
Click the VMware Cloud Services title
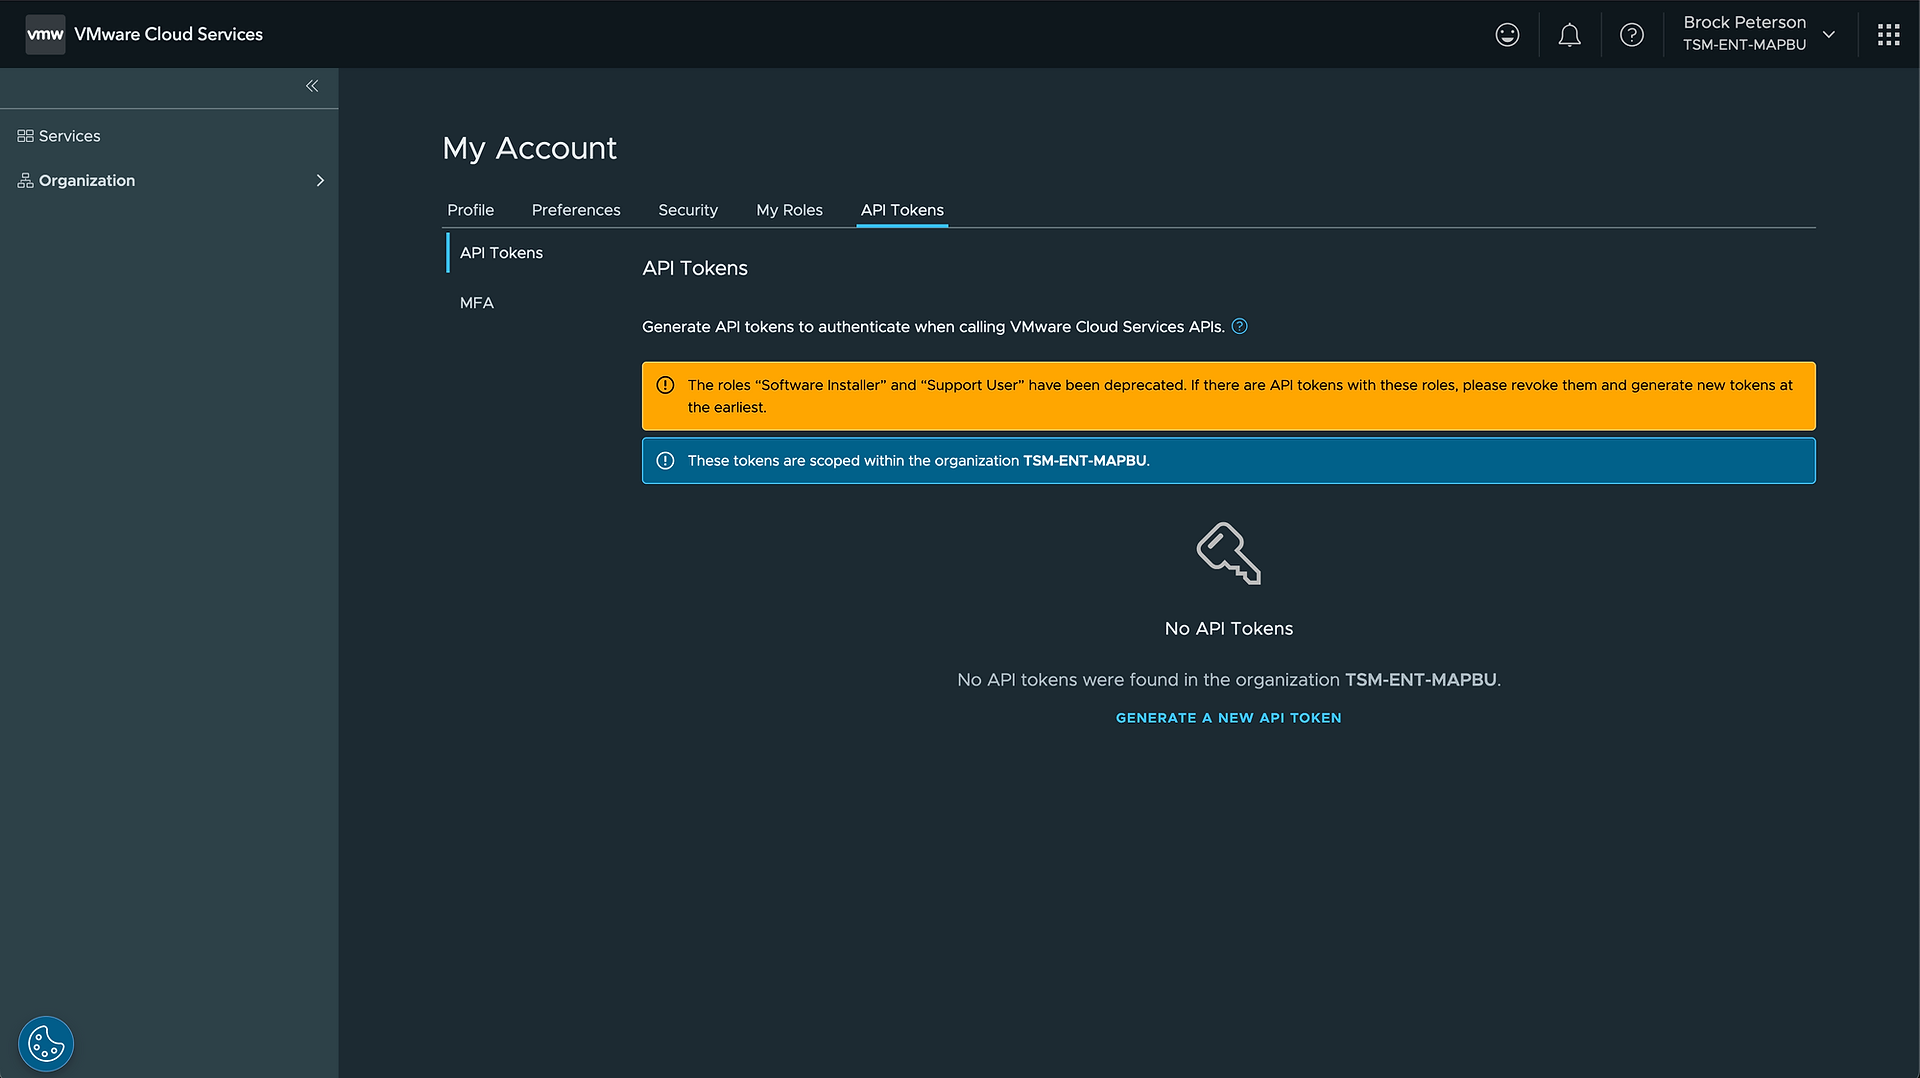point(168,34)
